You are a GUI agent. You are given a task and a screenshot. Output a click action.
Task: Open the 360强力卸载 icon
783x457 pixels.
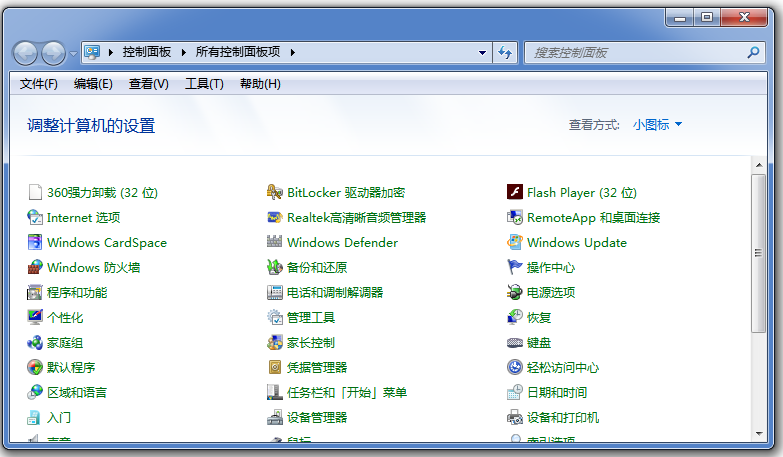[x=35, y=192]
